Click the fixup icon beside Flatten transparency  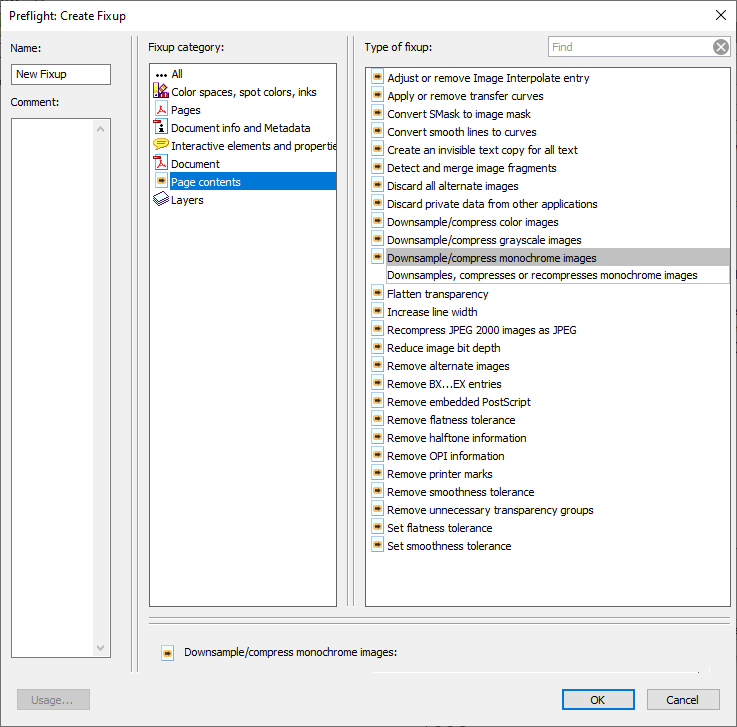click(377, 294)
